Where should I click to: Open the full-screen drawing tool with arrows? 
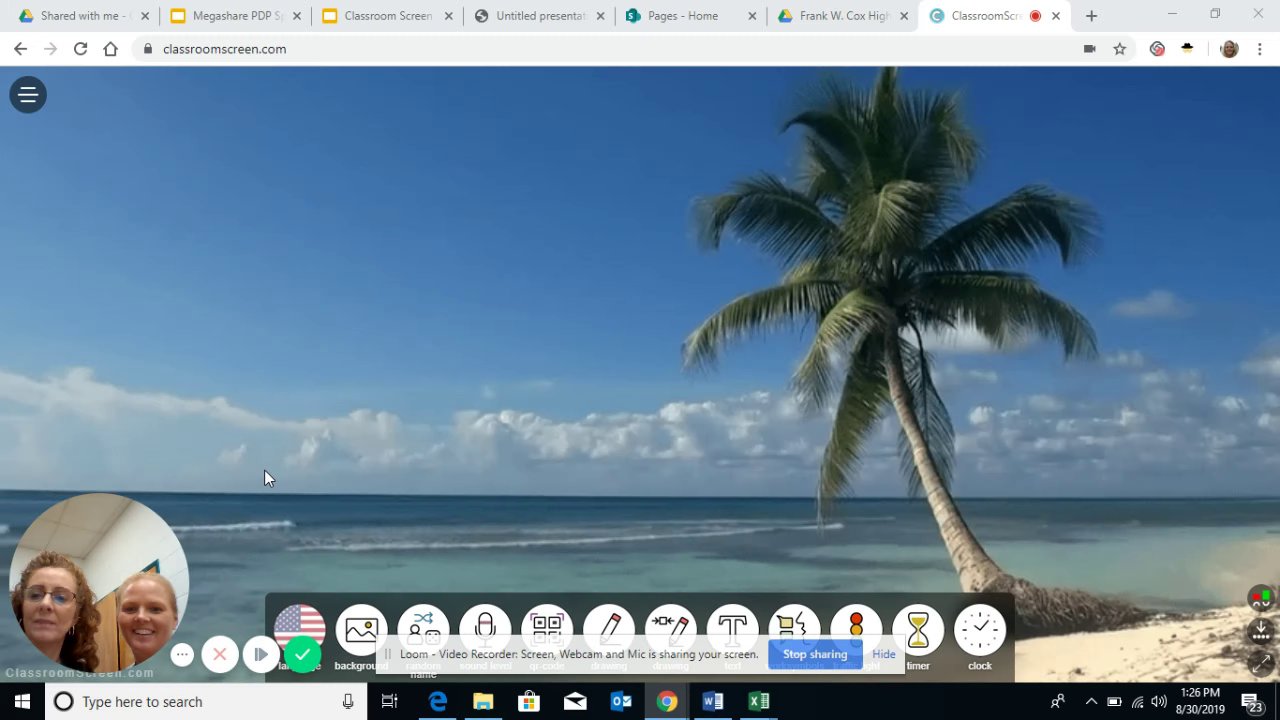point(671,630)
